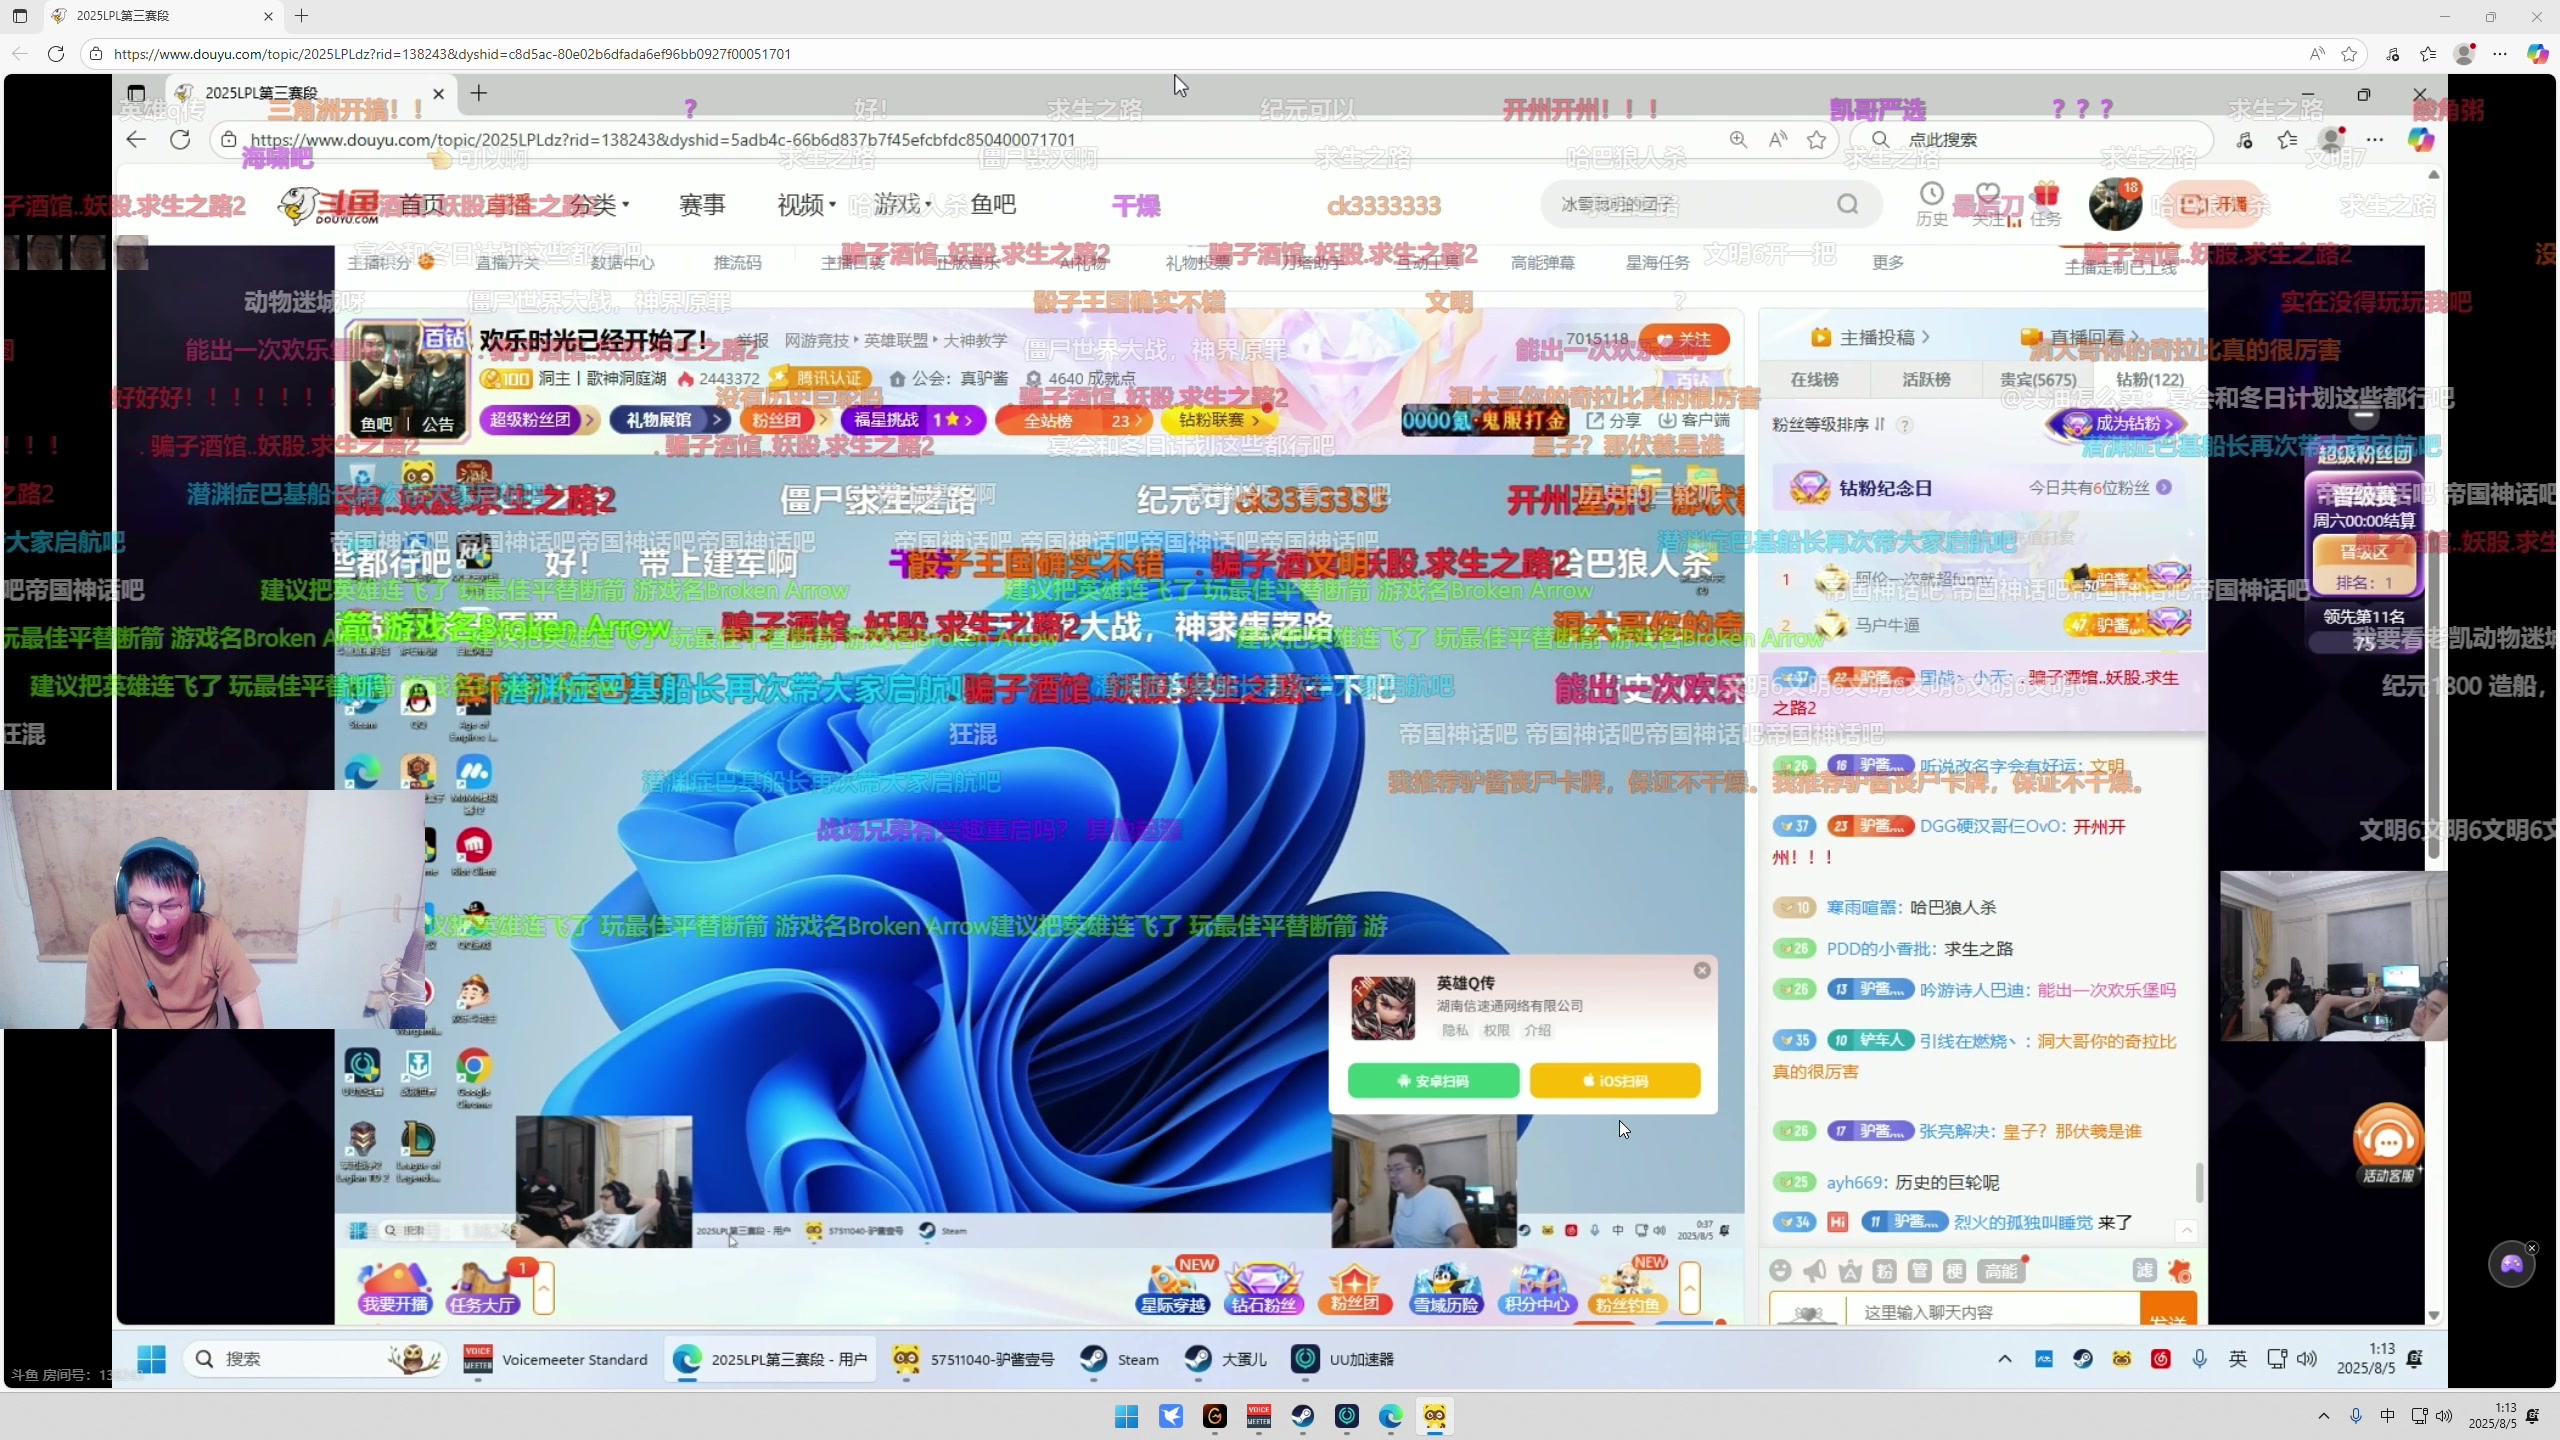Open the 钻石粉丝 diamond fan icon
This screenshot has width=2560, height=1440.
1264,1288
